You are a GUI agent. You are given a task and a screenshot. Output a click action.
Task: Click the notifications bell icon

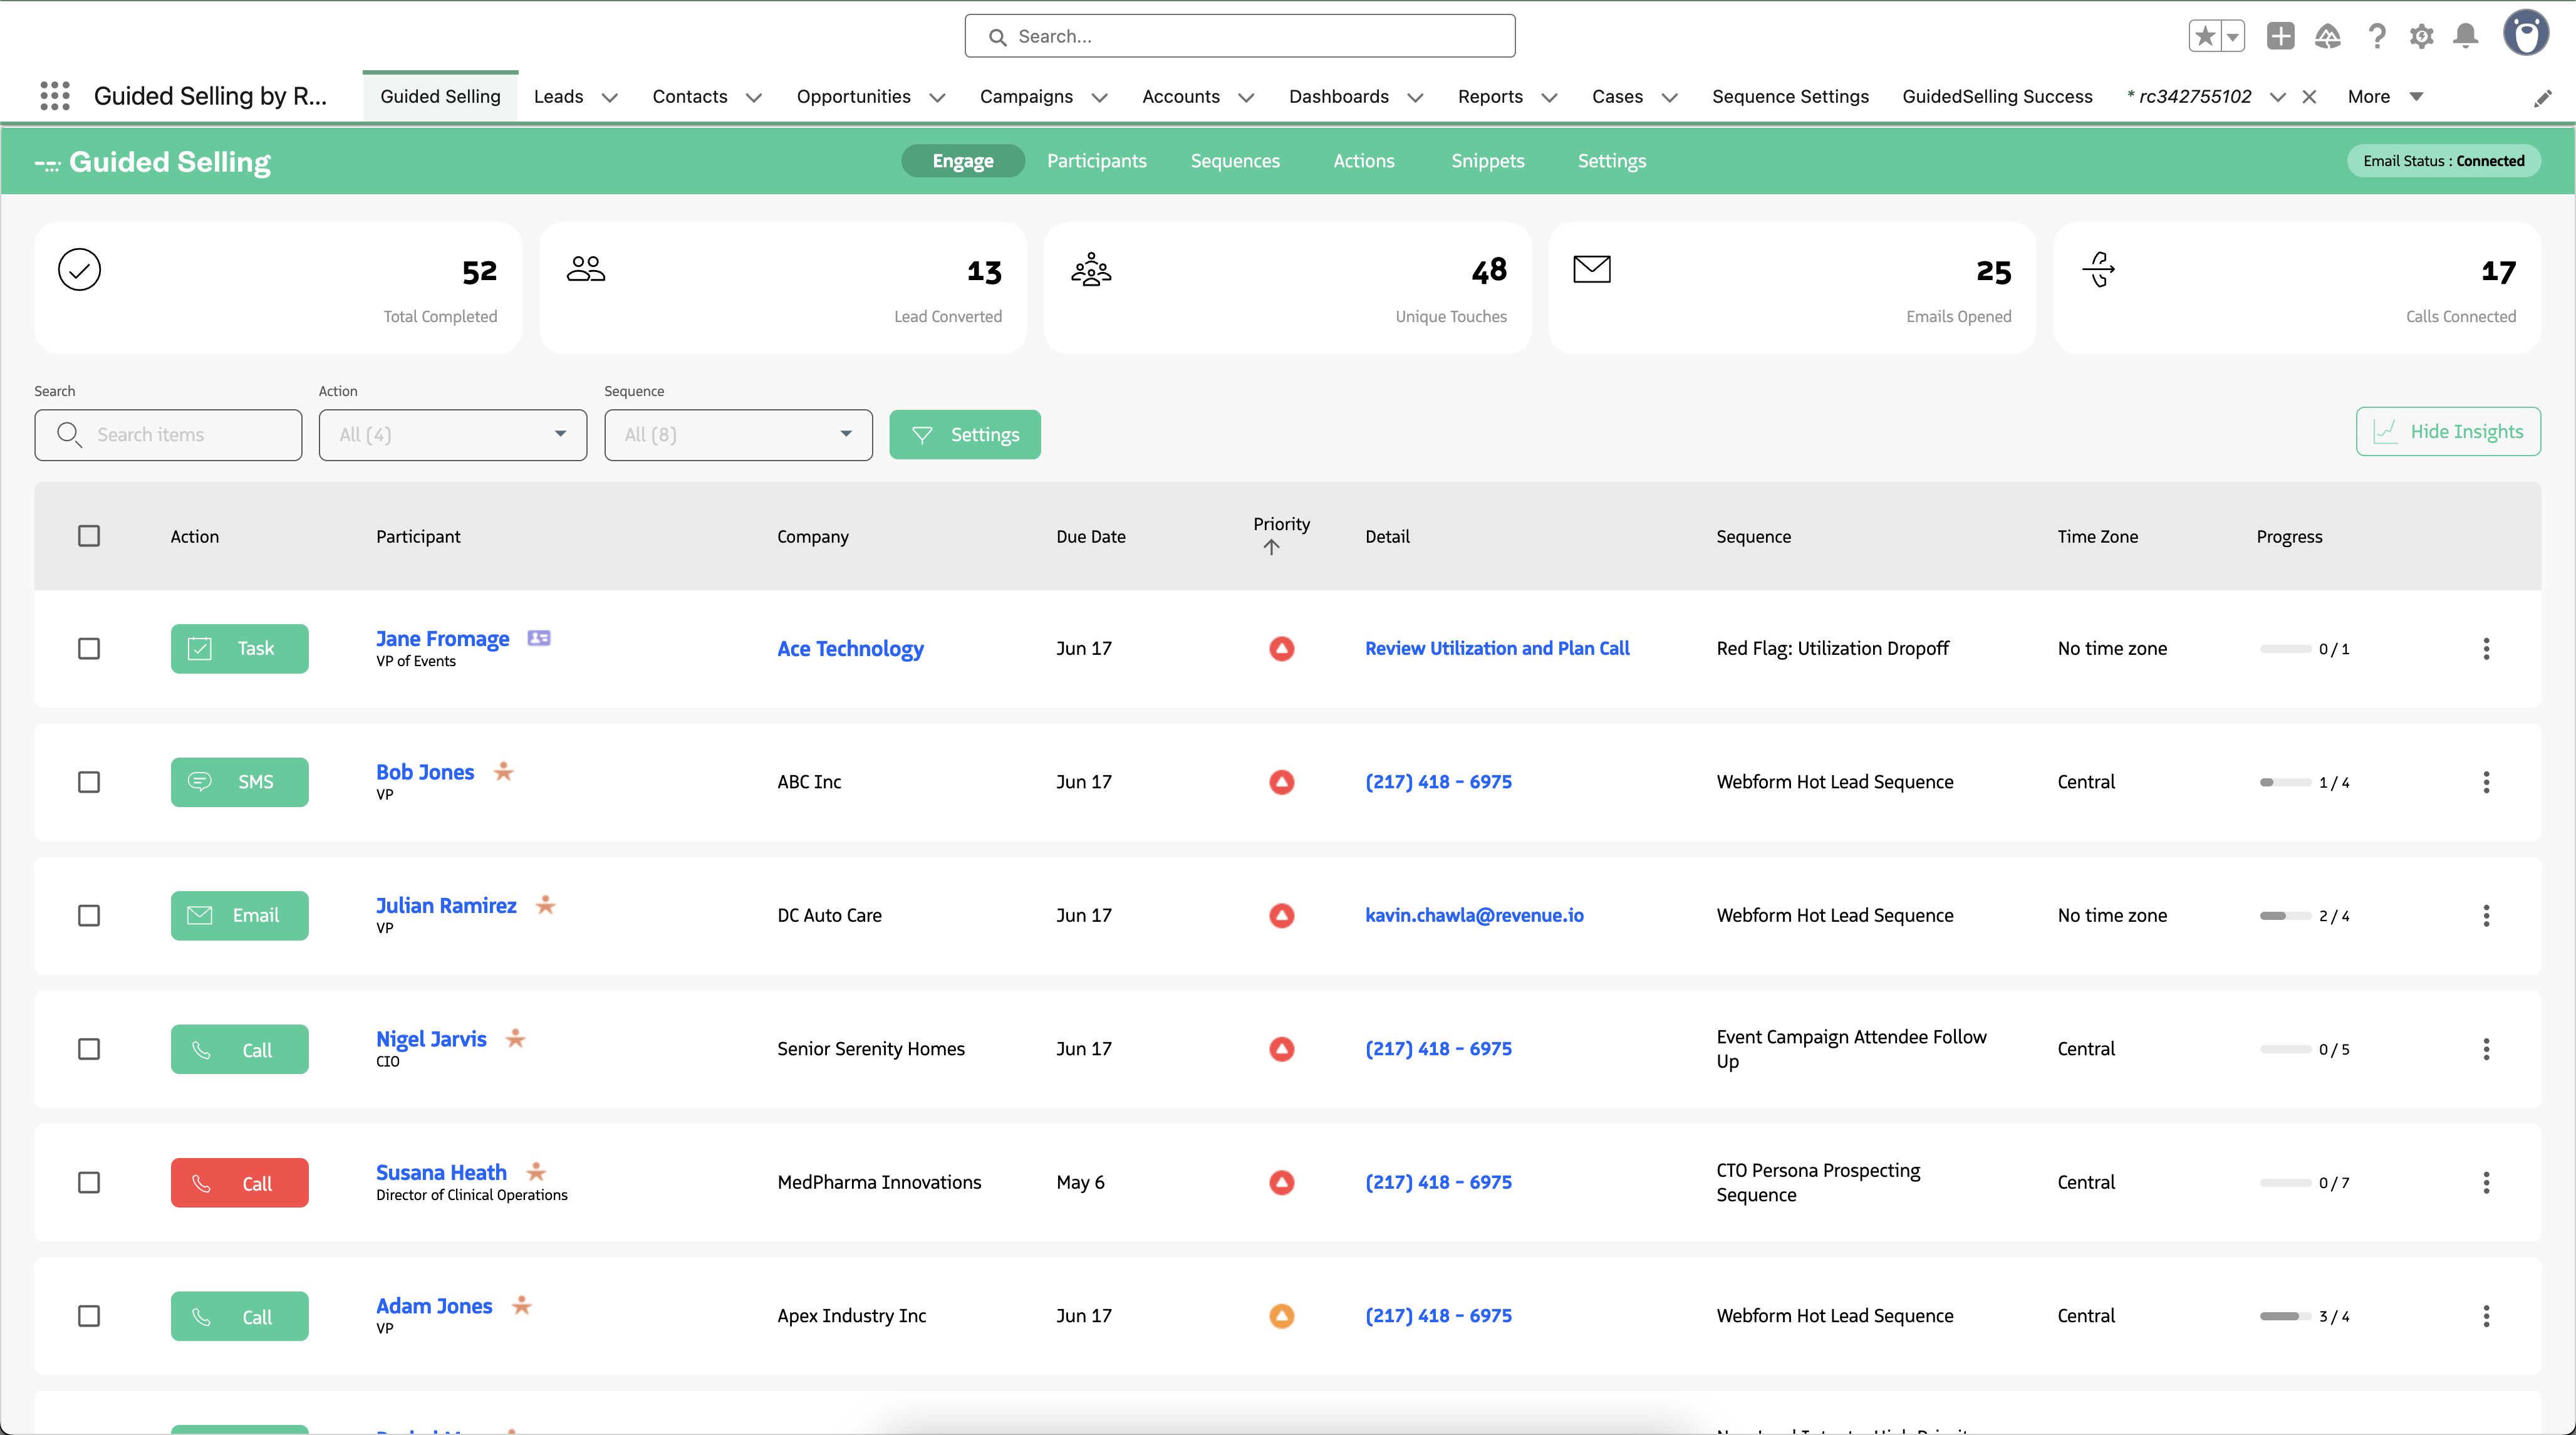[x=2465, y=37]
